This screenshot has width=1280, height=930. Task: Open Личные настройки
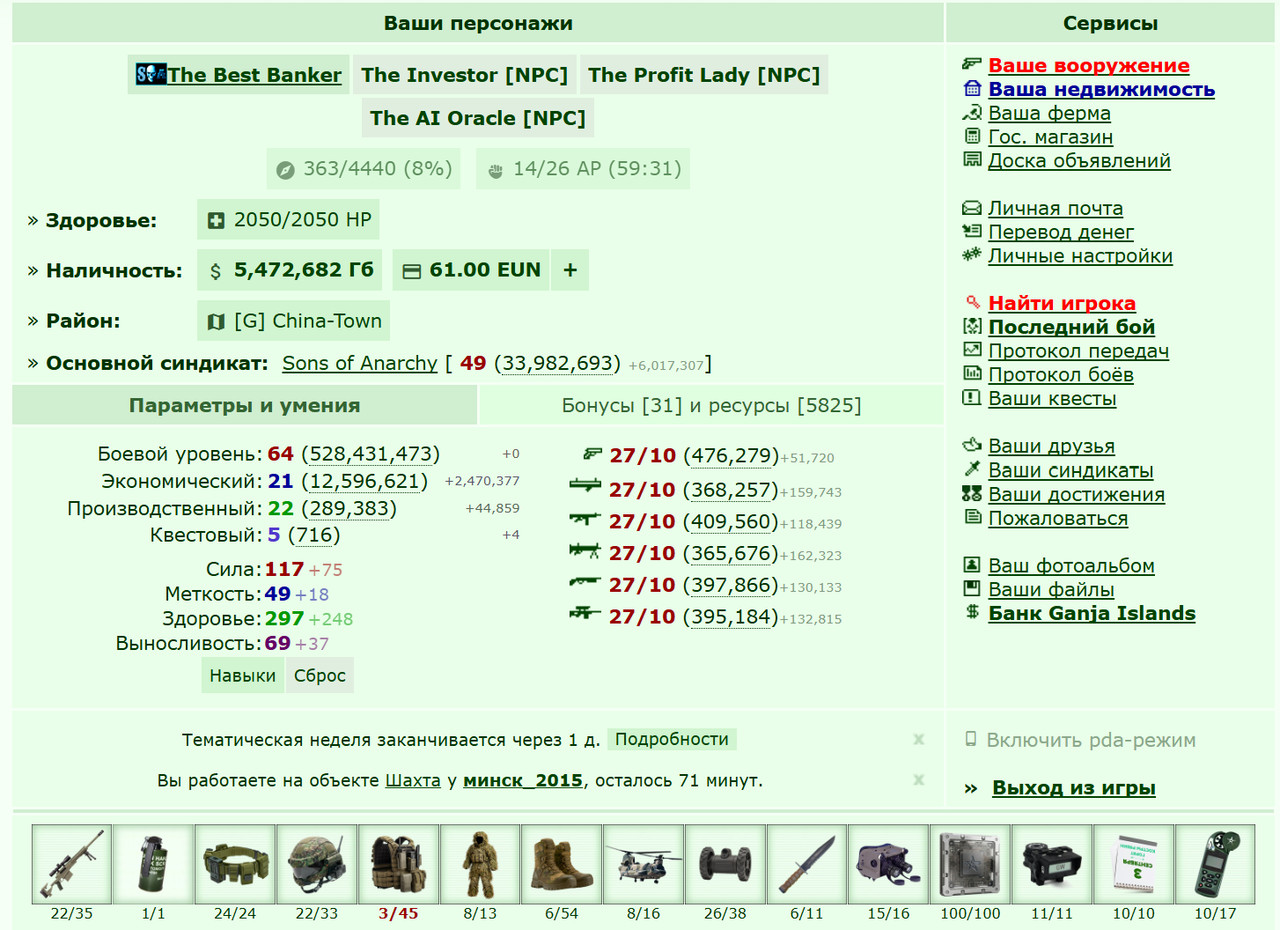pyautogui.click(x=1080, y=256)
